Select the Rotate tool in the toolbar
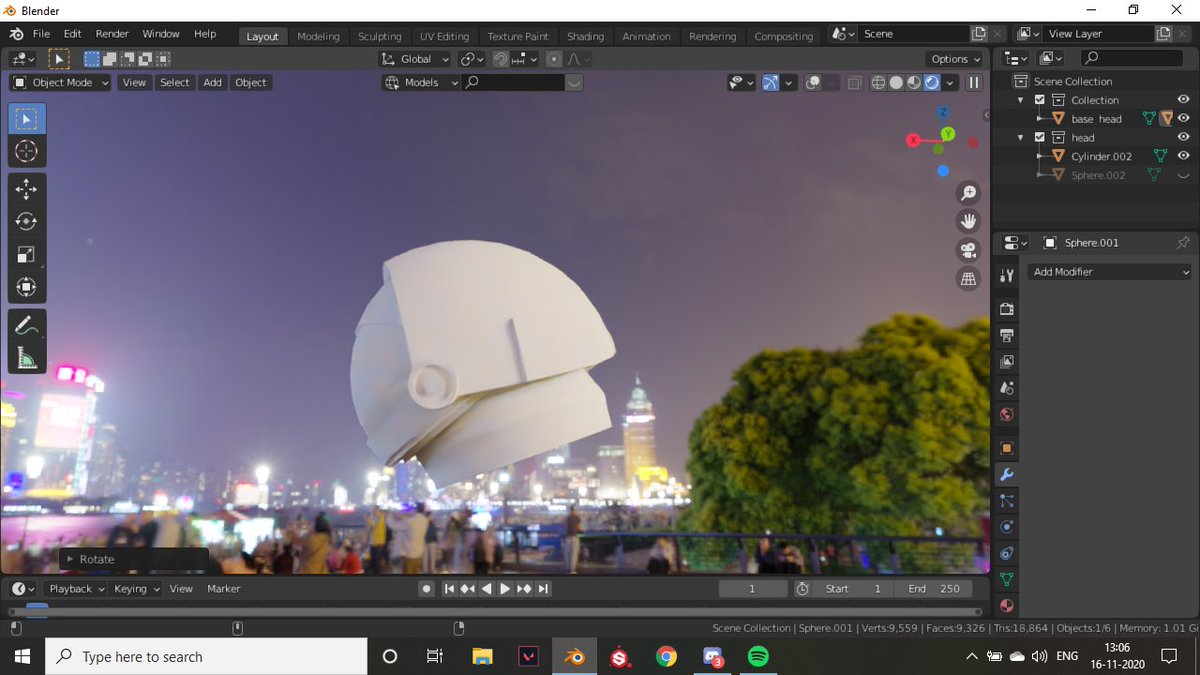 click(26, 222)
